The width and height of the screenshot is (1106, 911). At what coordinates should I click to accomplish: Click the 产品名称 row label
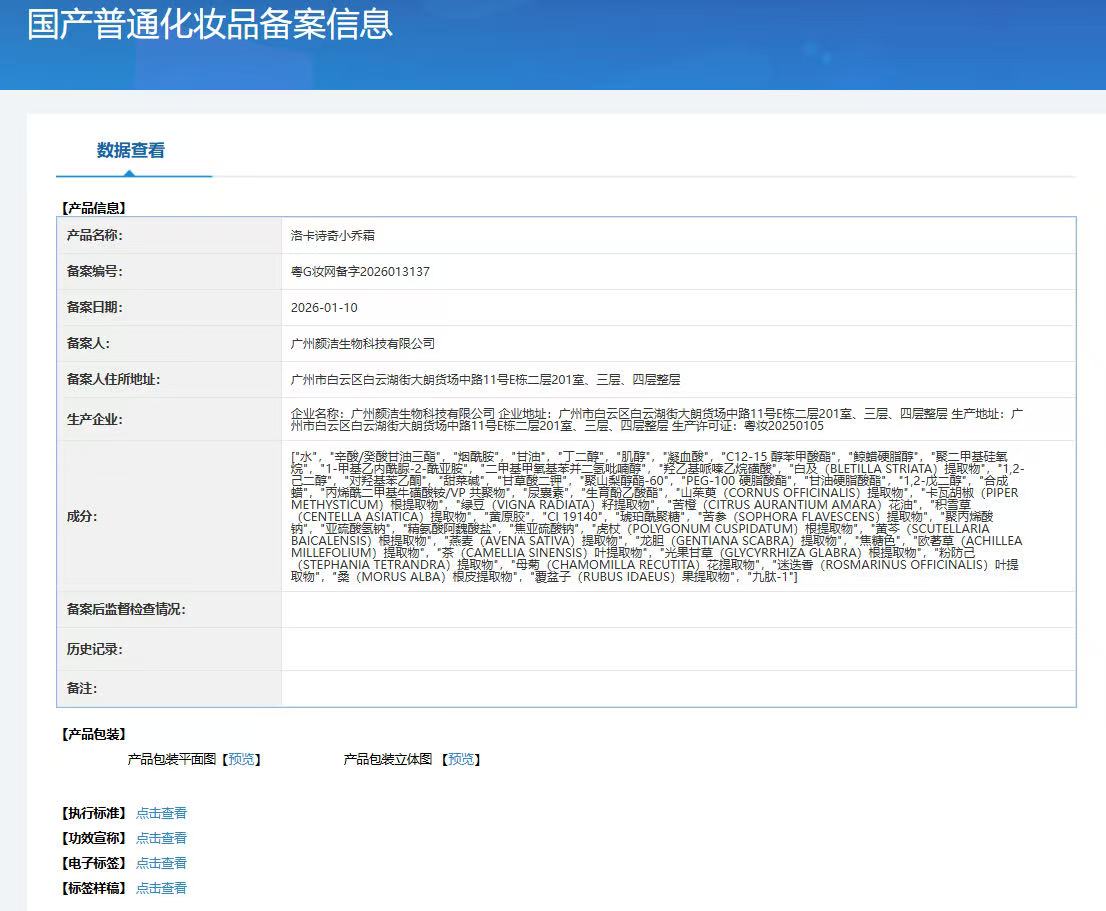95,236
